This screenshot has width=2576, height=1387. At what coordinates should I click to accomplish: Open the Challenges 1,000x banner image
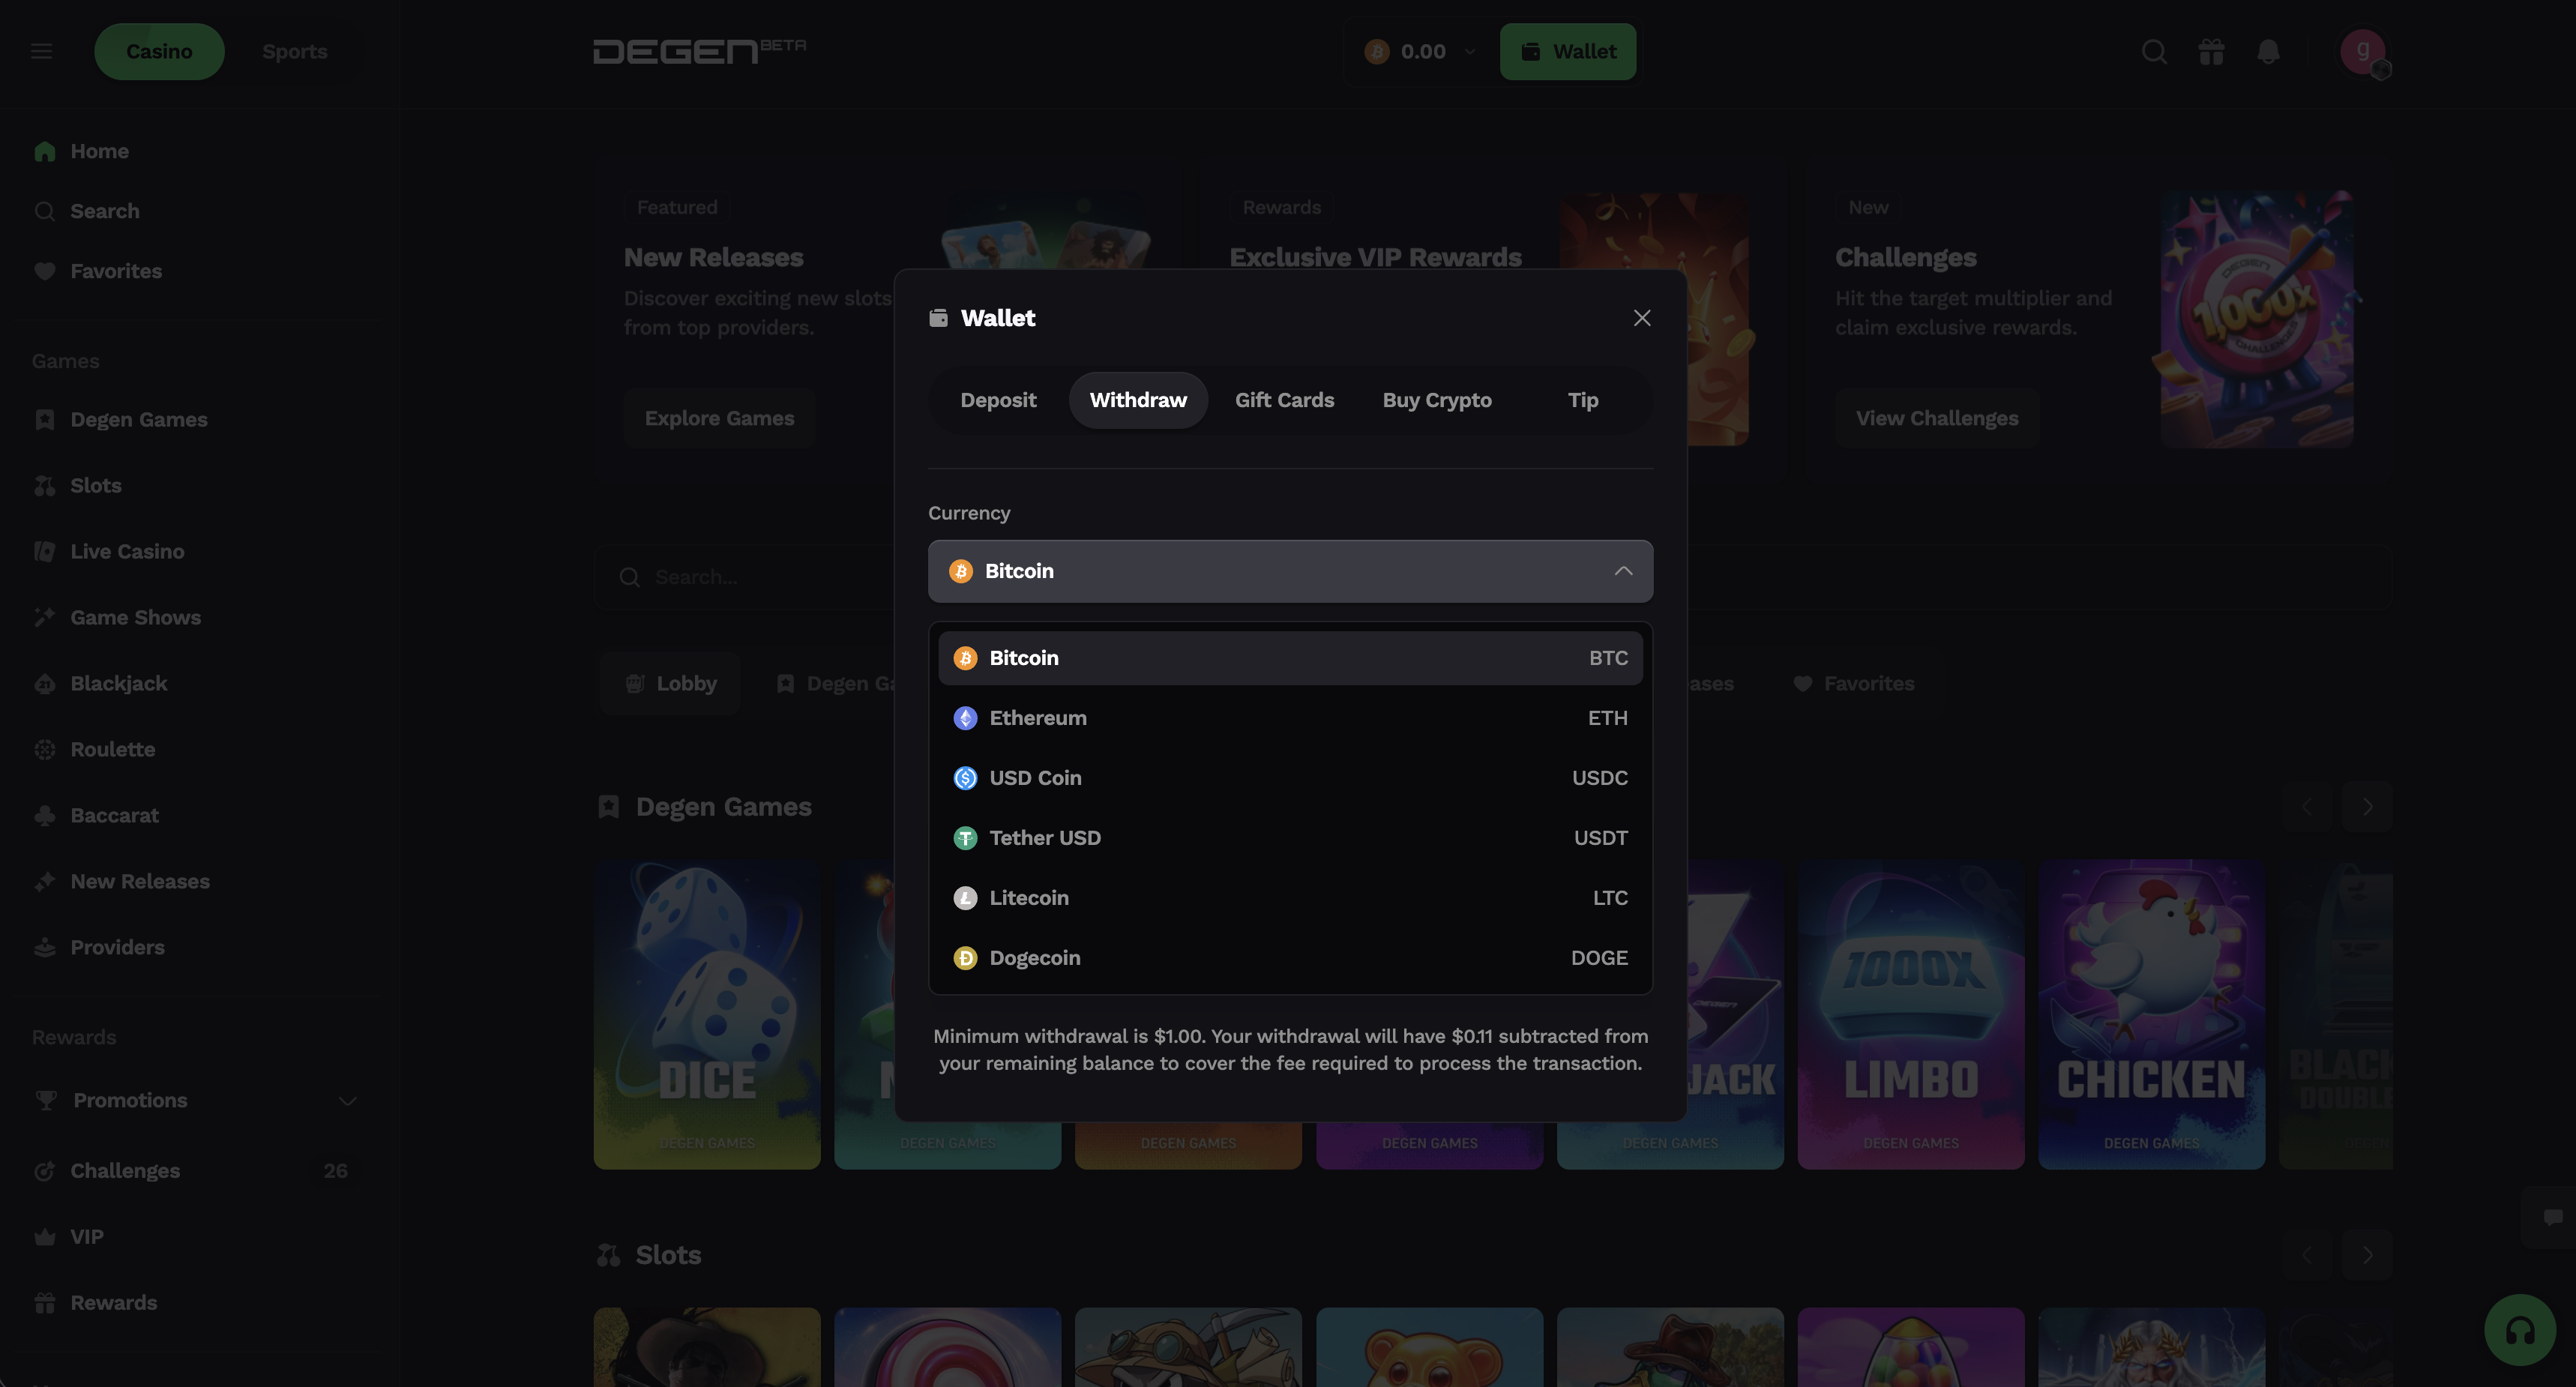coord(2257,320)
